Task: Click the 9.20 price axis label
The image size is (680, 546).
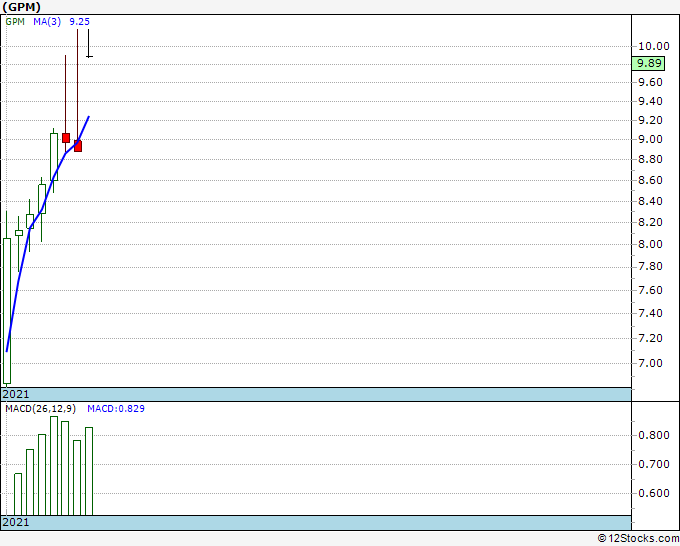Action: [650, 120]
